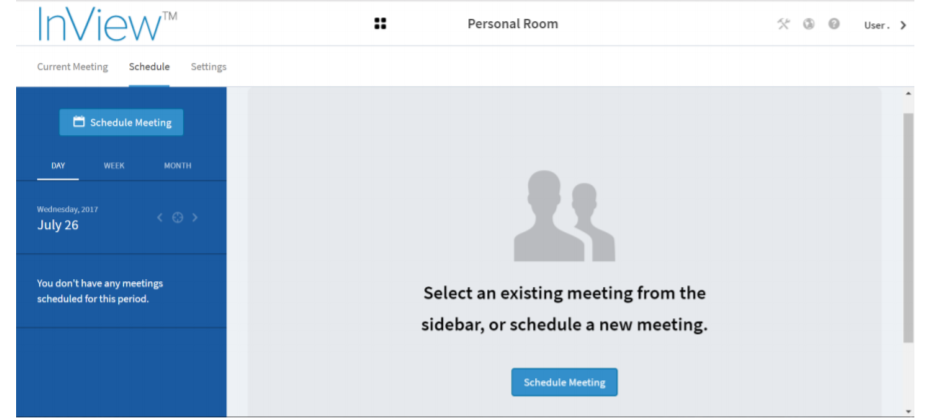The width and height of the screenshot is (943, 420).
Task: Switch calendar to MONTH view
Action: point(178,166)
